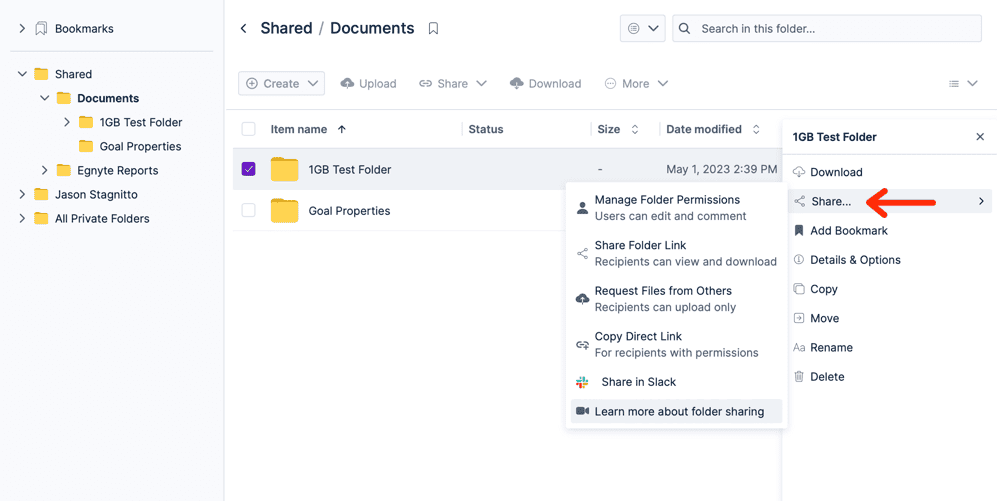Click the Download cloud icon in toolbar
Screen dimensions: 997x501
[x=517, y=83]
